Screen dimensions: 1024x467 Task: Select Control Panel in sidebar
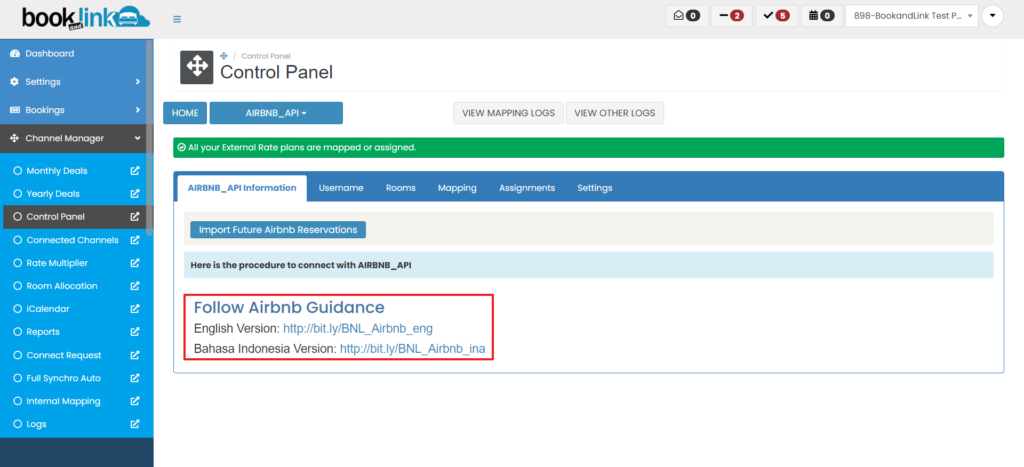[56, 217]
